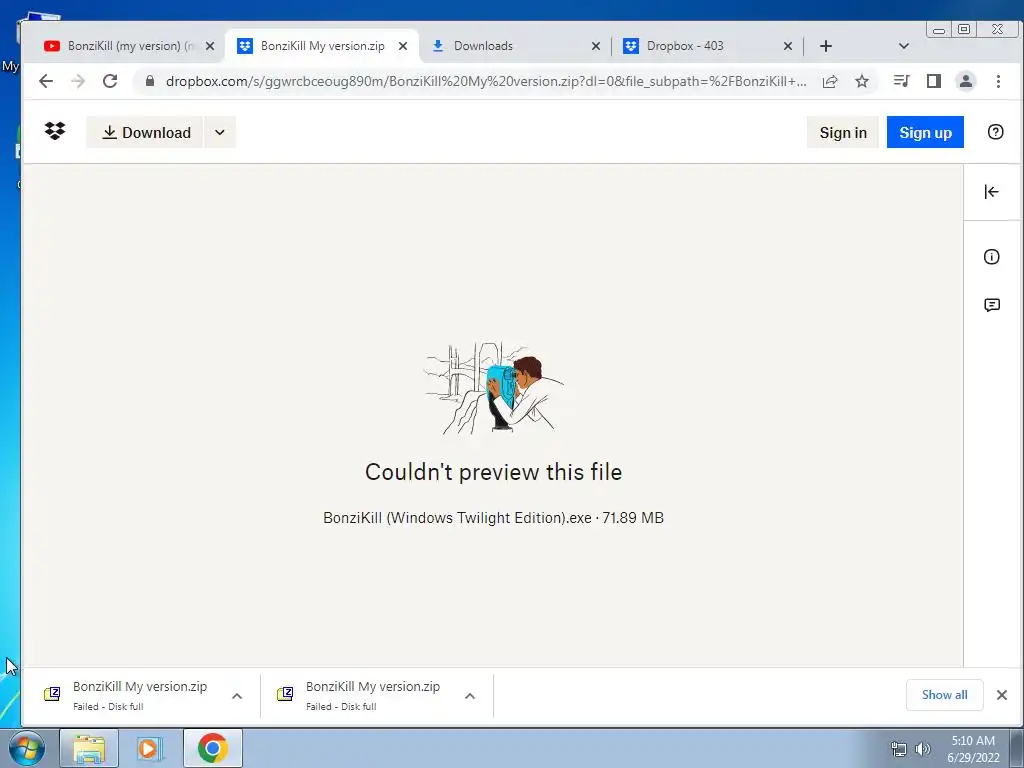Reload the page with the refresh icon
1024x768 pixels.
pyautogui.click(x=110, y=81)
